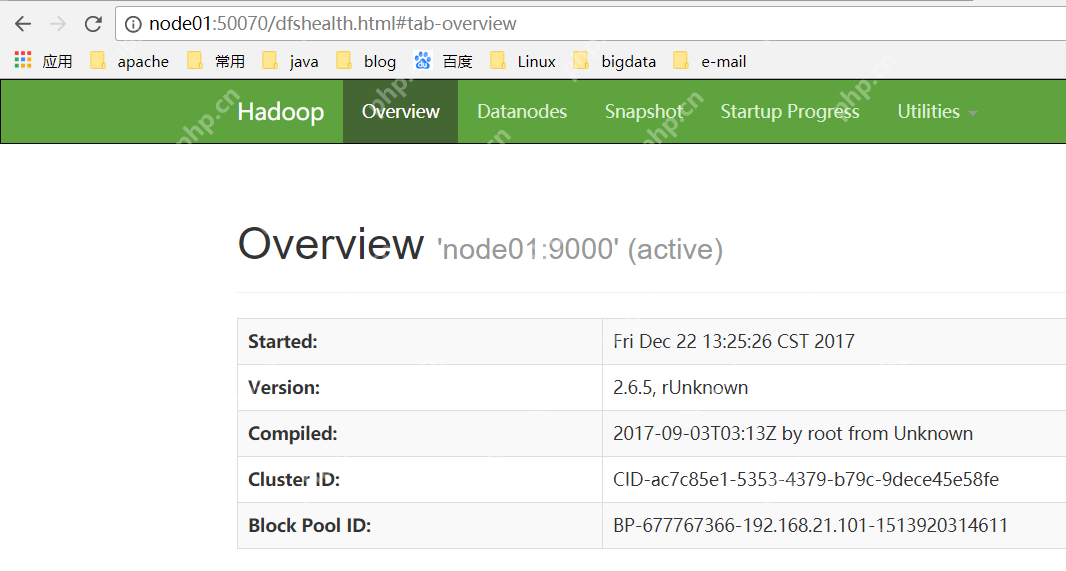Click the Cluster ID: row label
The image size is (1066, 571).
(x=294, y=480)
